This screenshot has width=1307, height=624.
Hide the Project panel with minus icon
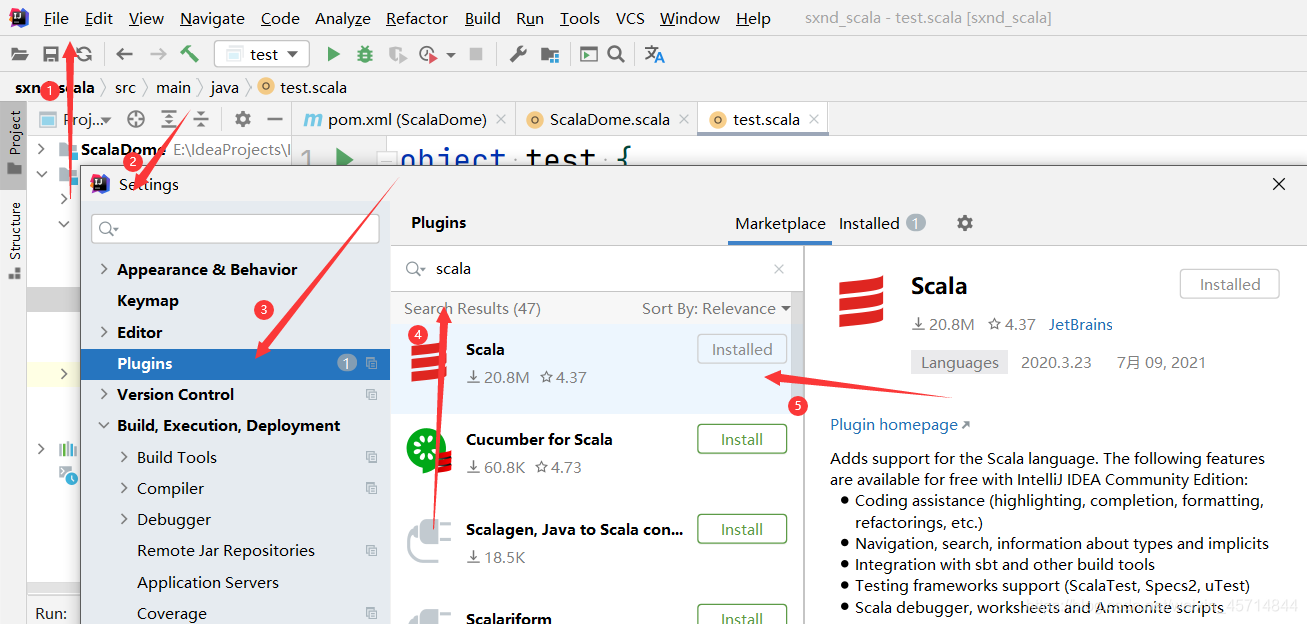pyautogui.click(x=275, y=119)
